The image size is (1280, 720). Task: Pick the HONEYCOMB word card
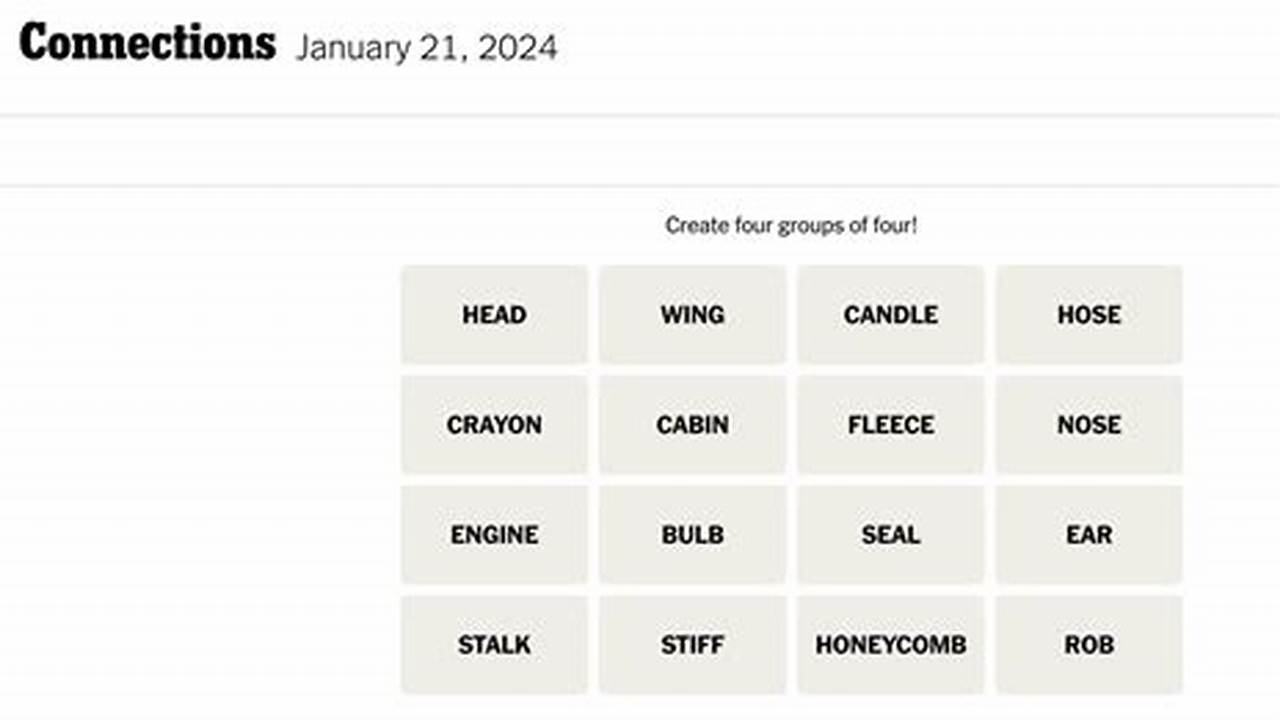pos(890,644)
